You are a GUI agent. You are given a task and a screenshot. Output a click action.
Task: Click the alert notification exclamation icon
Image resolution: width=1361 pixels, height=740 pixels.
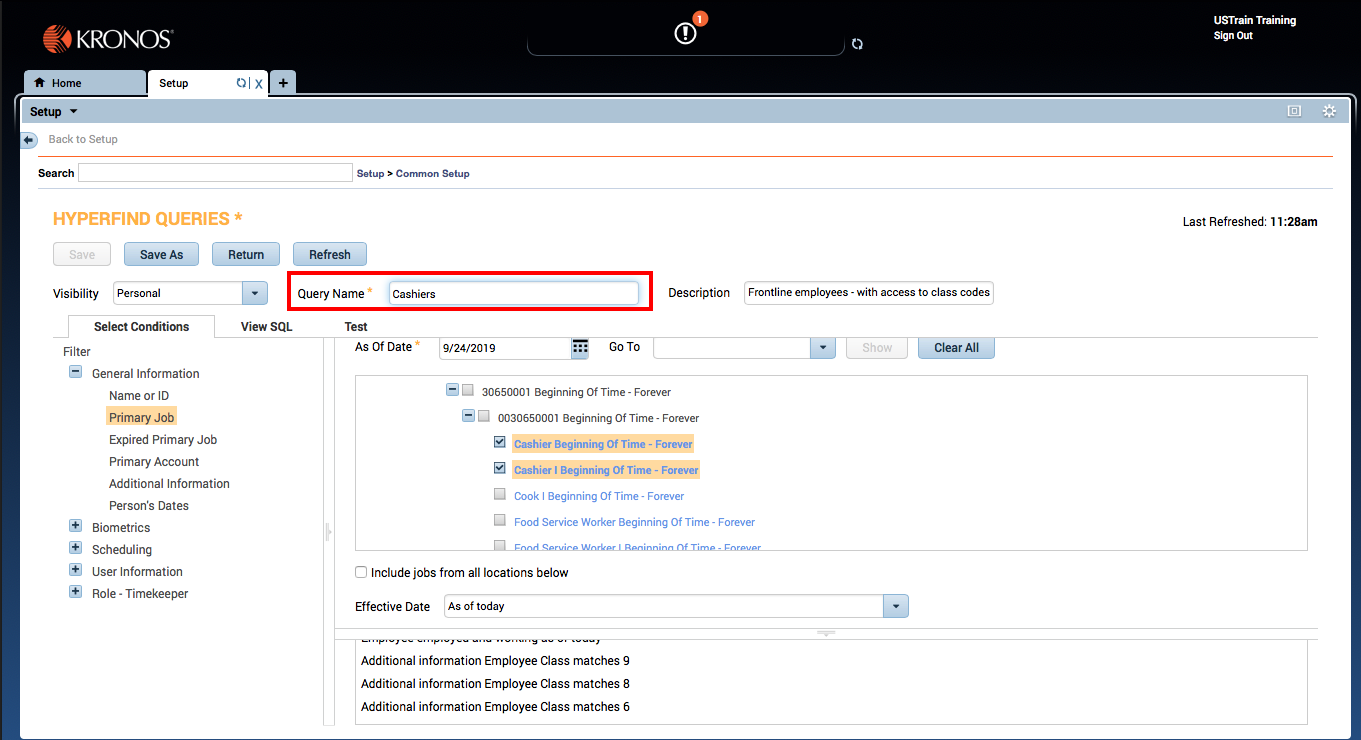(x=685, y=33)
